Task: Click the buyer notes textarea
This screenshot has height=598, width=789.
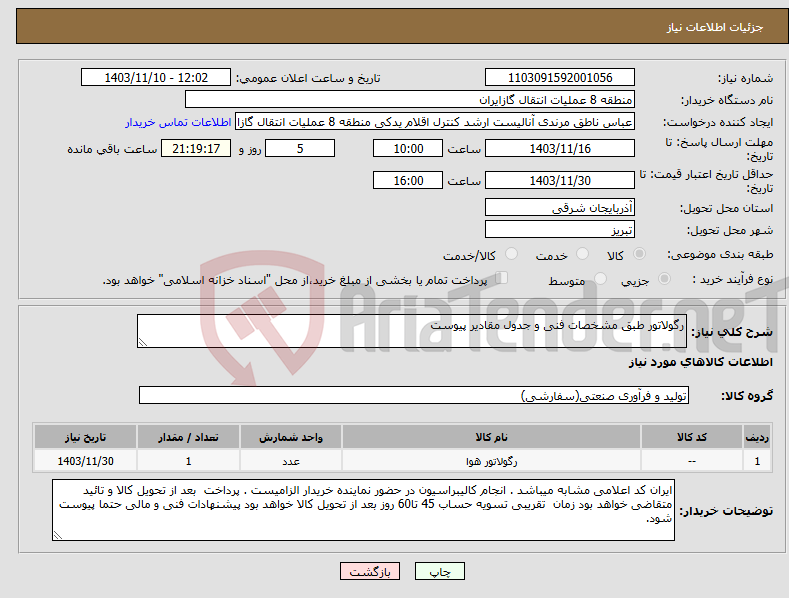Action: pyautogui.click(x=363, y=510)
